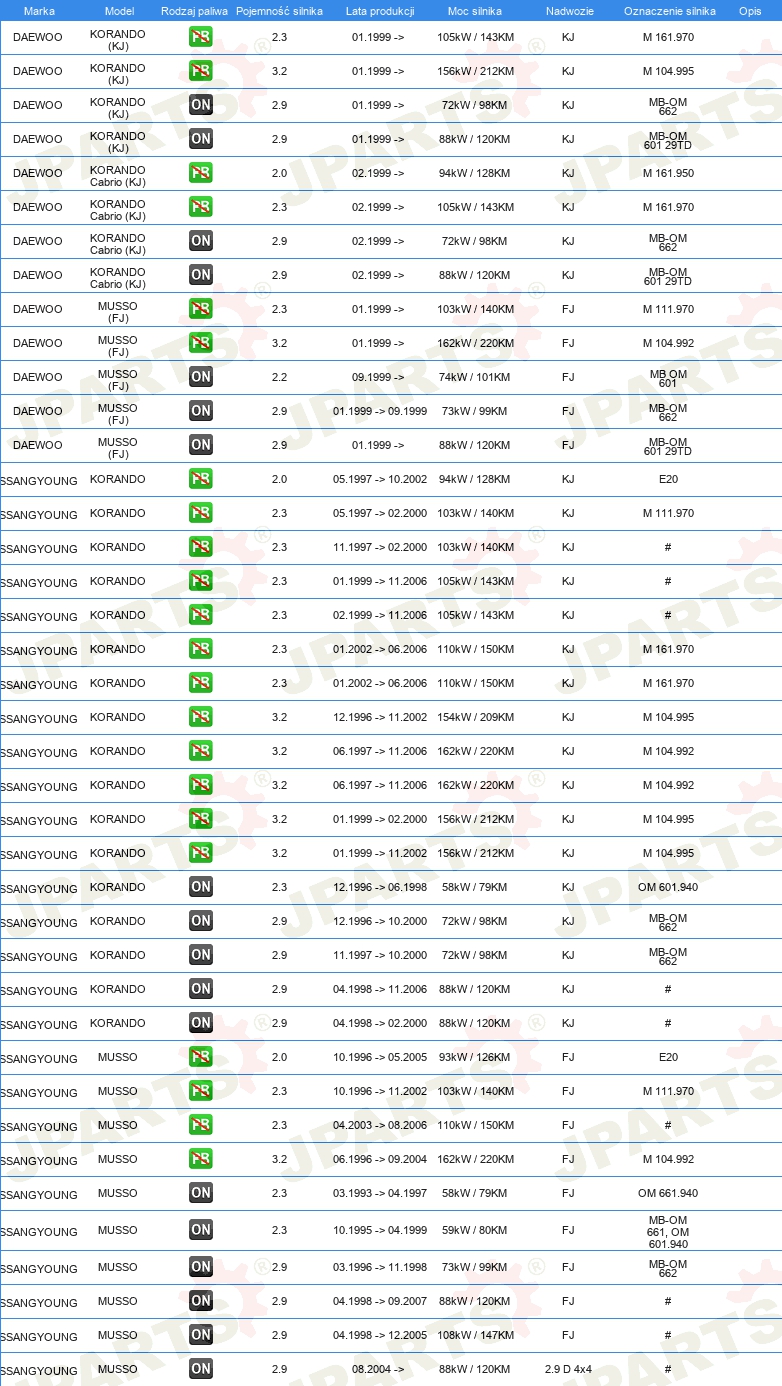Viewport: 782px width, 1386px height.
Task: Click the '08.2004 ->' production date
Action: point(378,1369)
